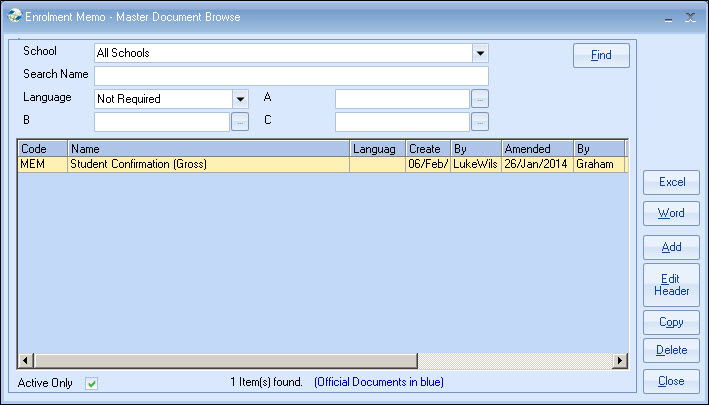Copy the selected document
Image resolution: width=709 pixels, height=405 pixels.
[671, 322]
